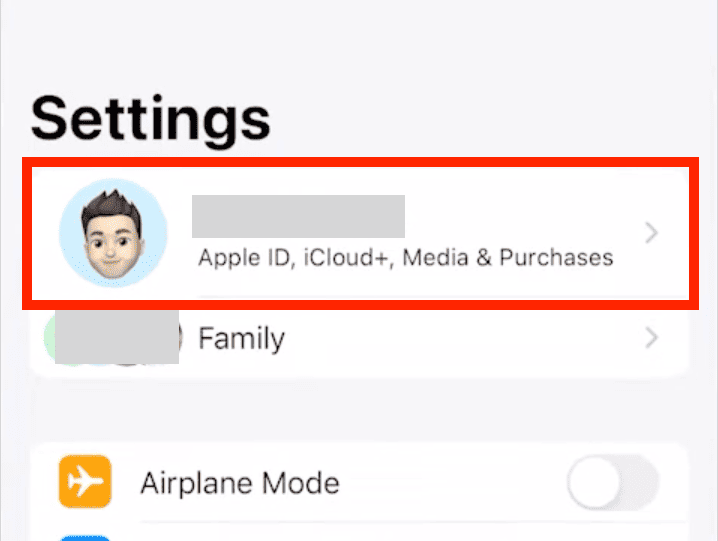Image resolution: width=718 pixels, height=541 pixels.
Task: Select the Airplane Mode label
Action: click(240, 484)
